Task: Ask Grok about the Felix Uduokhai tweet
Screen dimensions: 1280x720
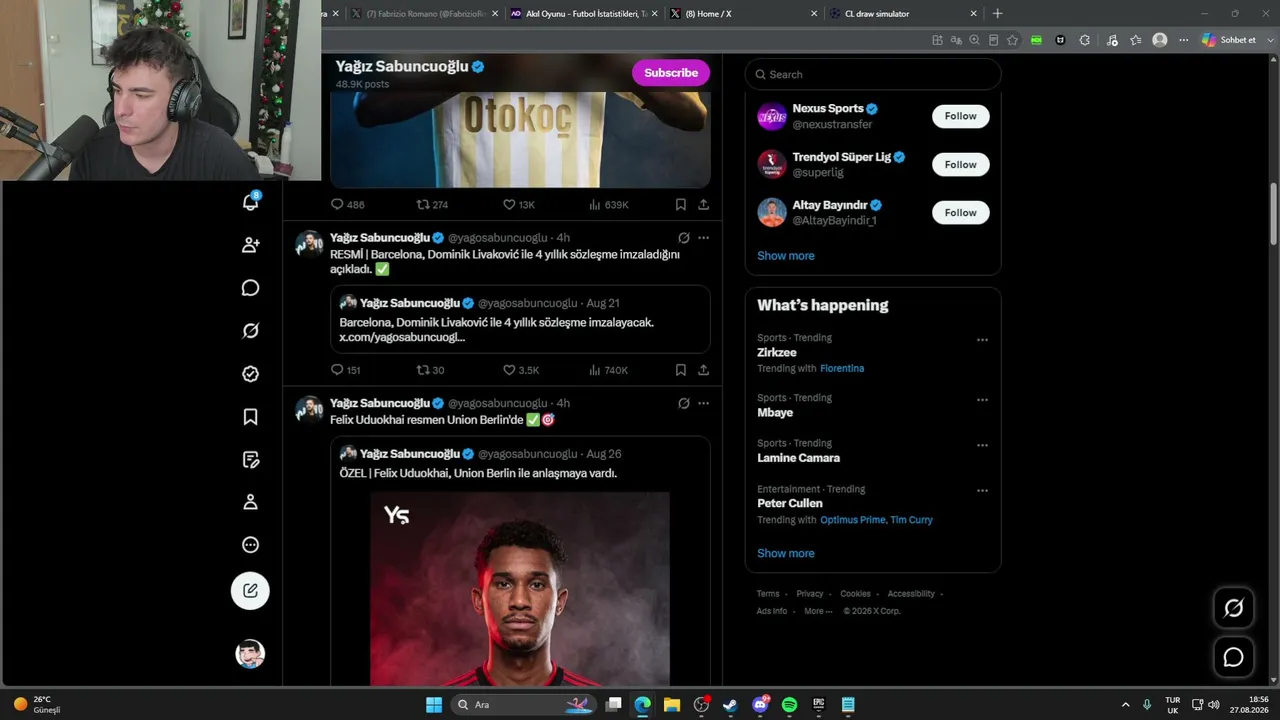Action: pos(684,403)
